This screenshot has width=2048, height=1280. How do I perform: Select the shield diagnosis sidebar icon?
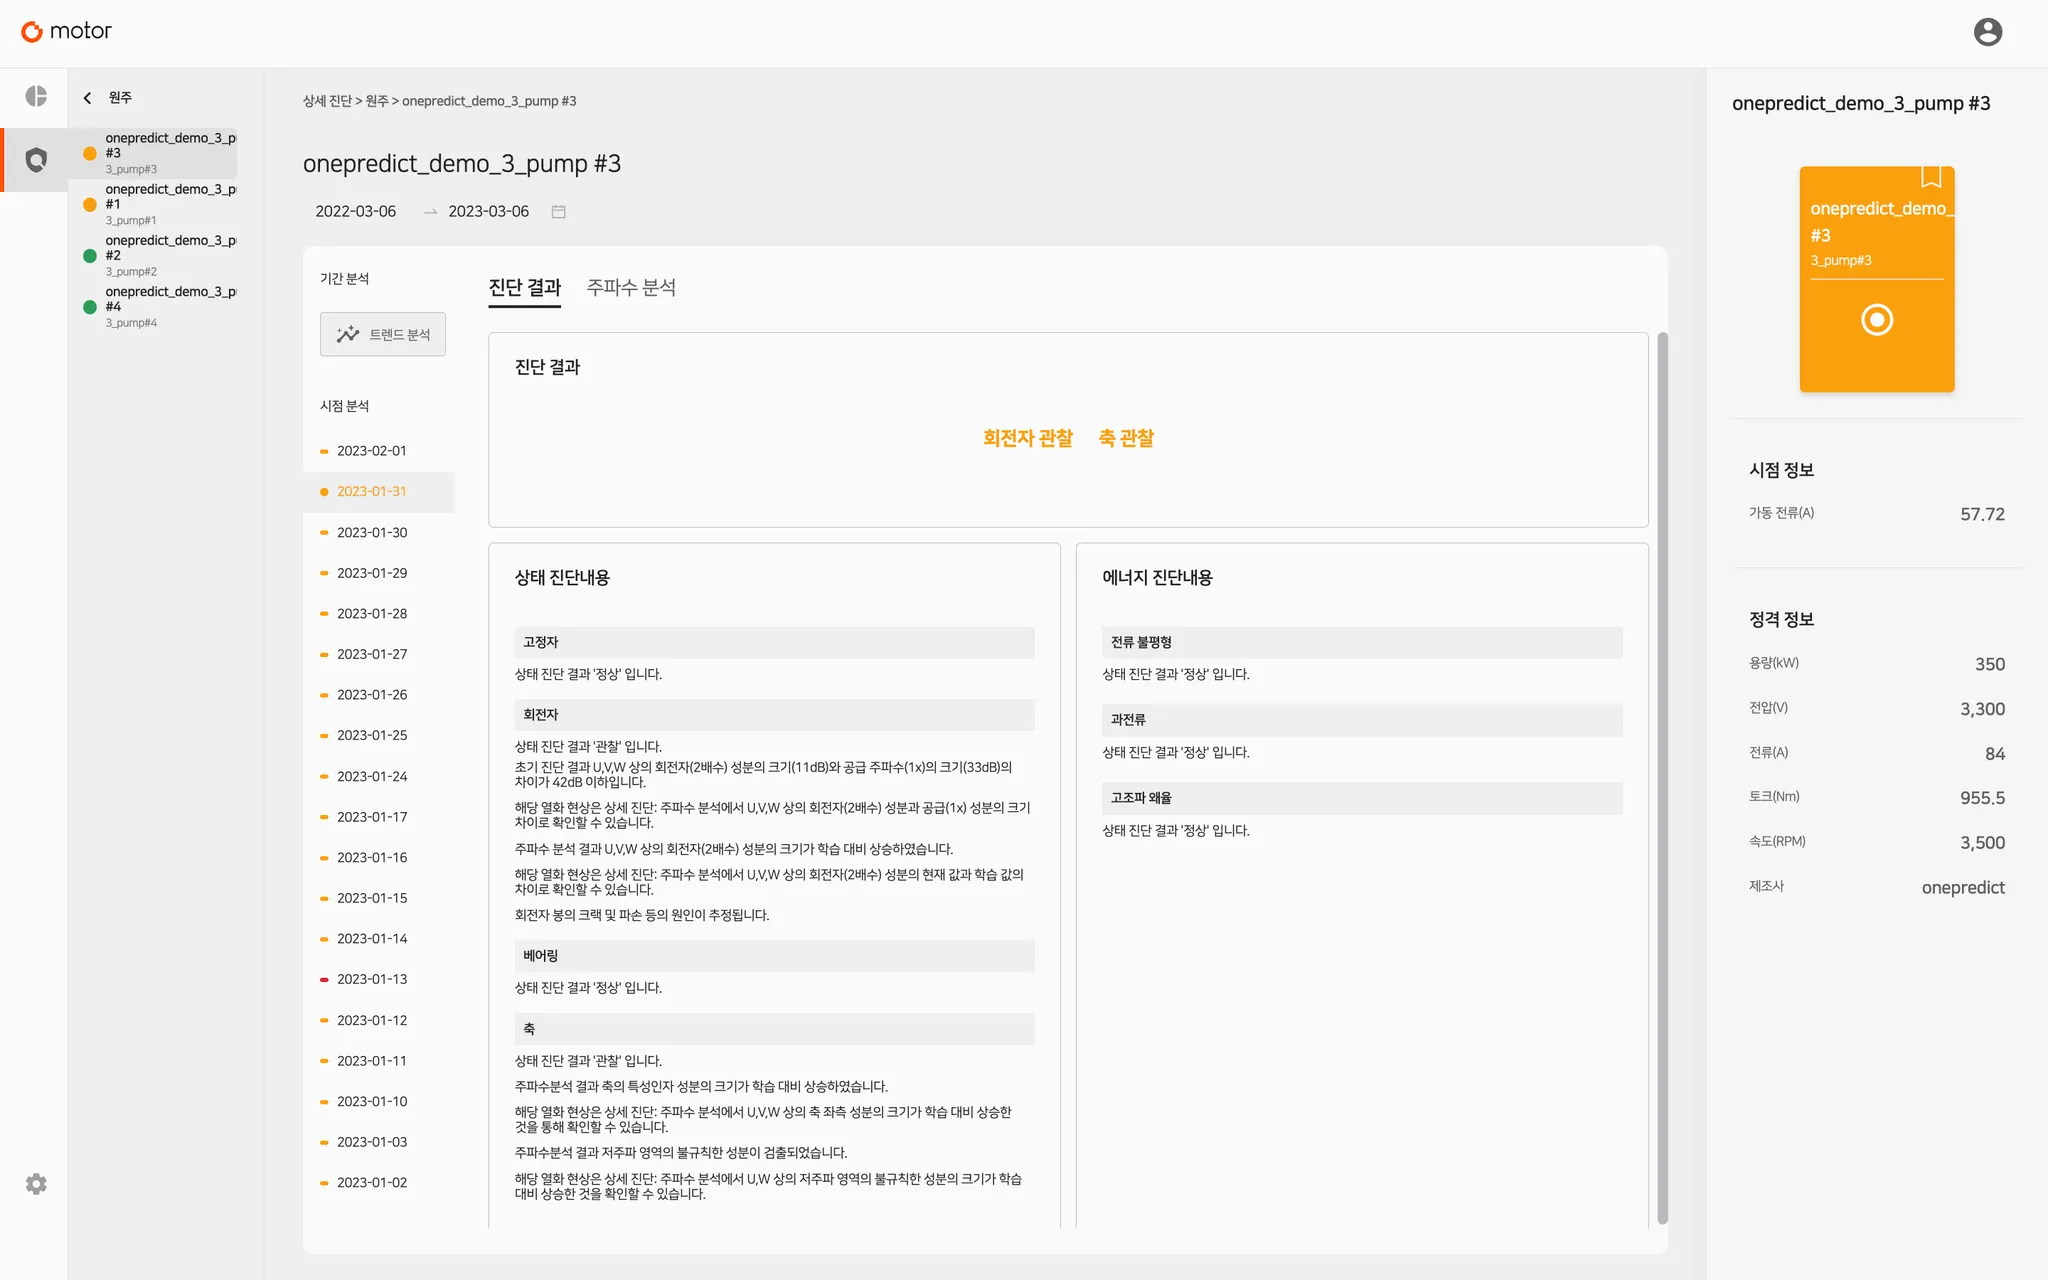coord(36,160)
